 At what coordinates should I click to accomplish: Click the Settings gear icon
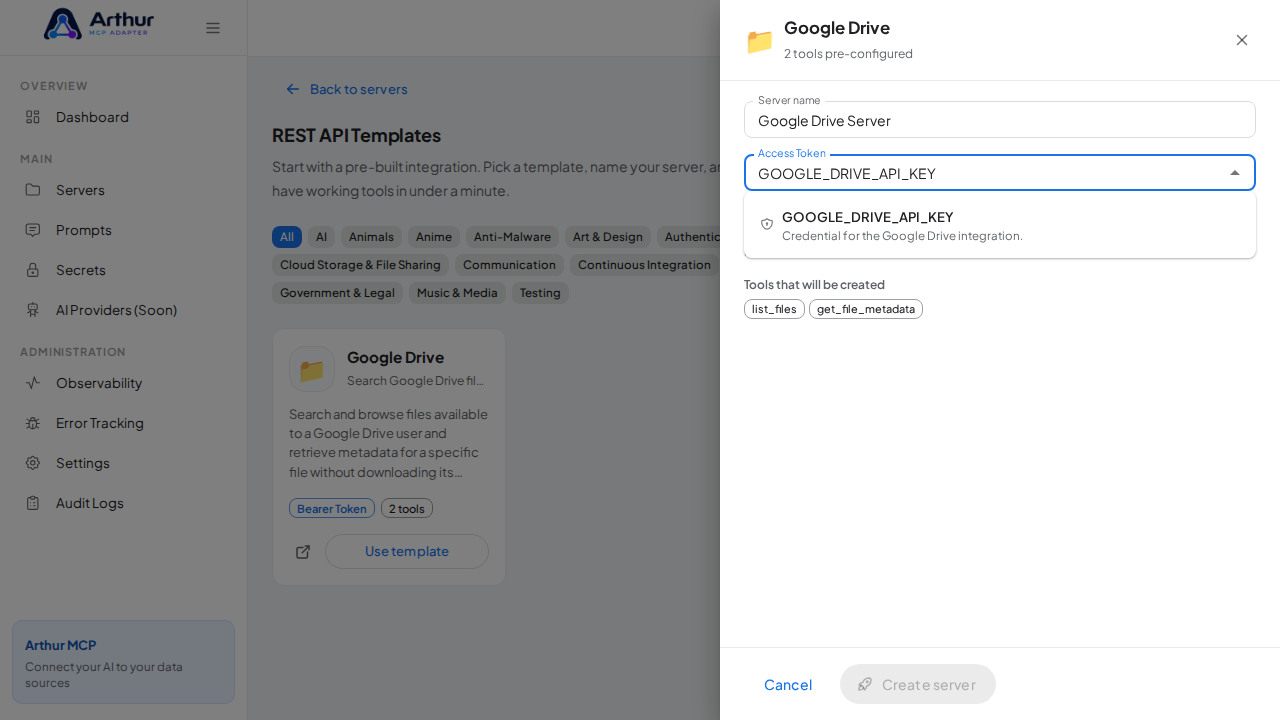pos(33,463)
